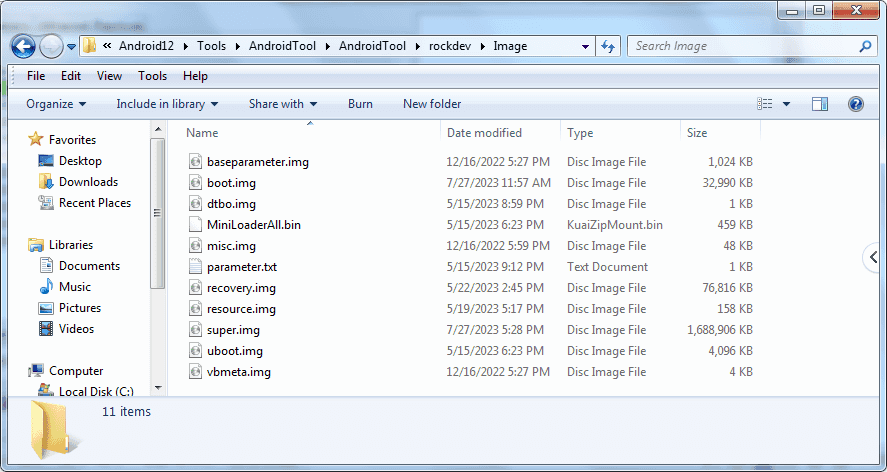Screen dimensions: 887x472
Task: Click the MiniLoaderAll.bin file icon
Action: [x=196, y=225]
